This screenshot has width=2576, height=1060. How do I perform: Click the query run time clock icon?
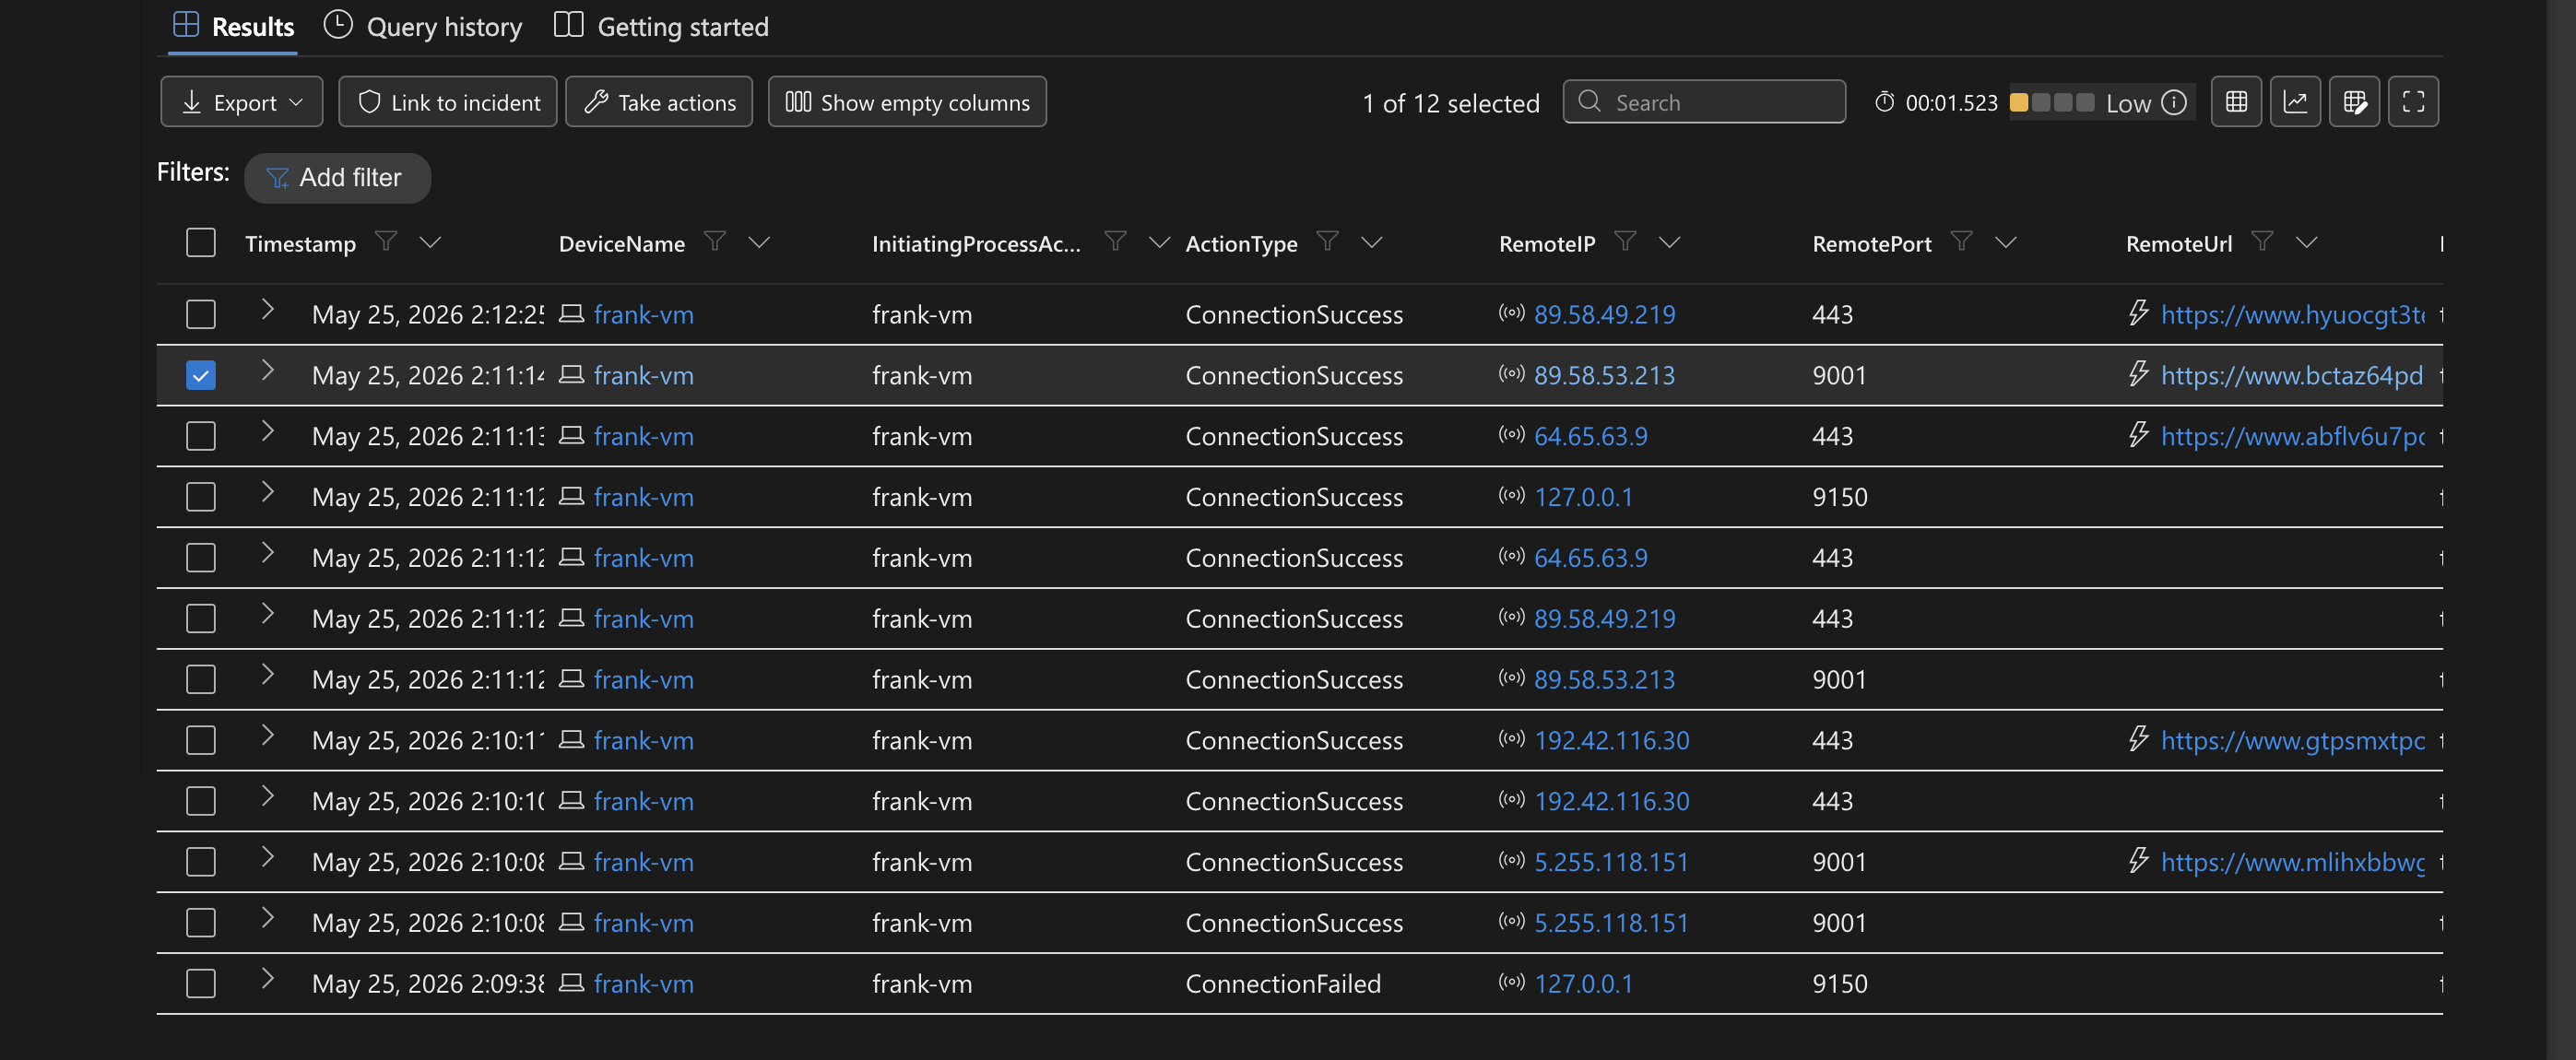(1884, 102)
